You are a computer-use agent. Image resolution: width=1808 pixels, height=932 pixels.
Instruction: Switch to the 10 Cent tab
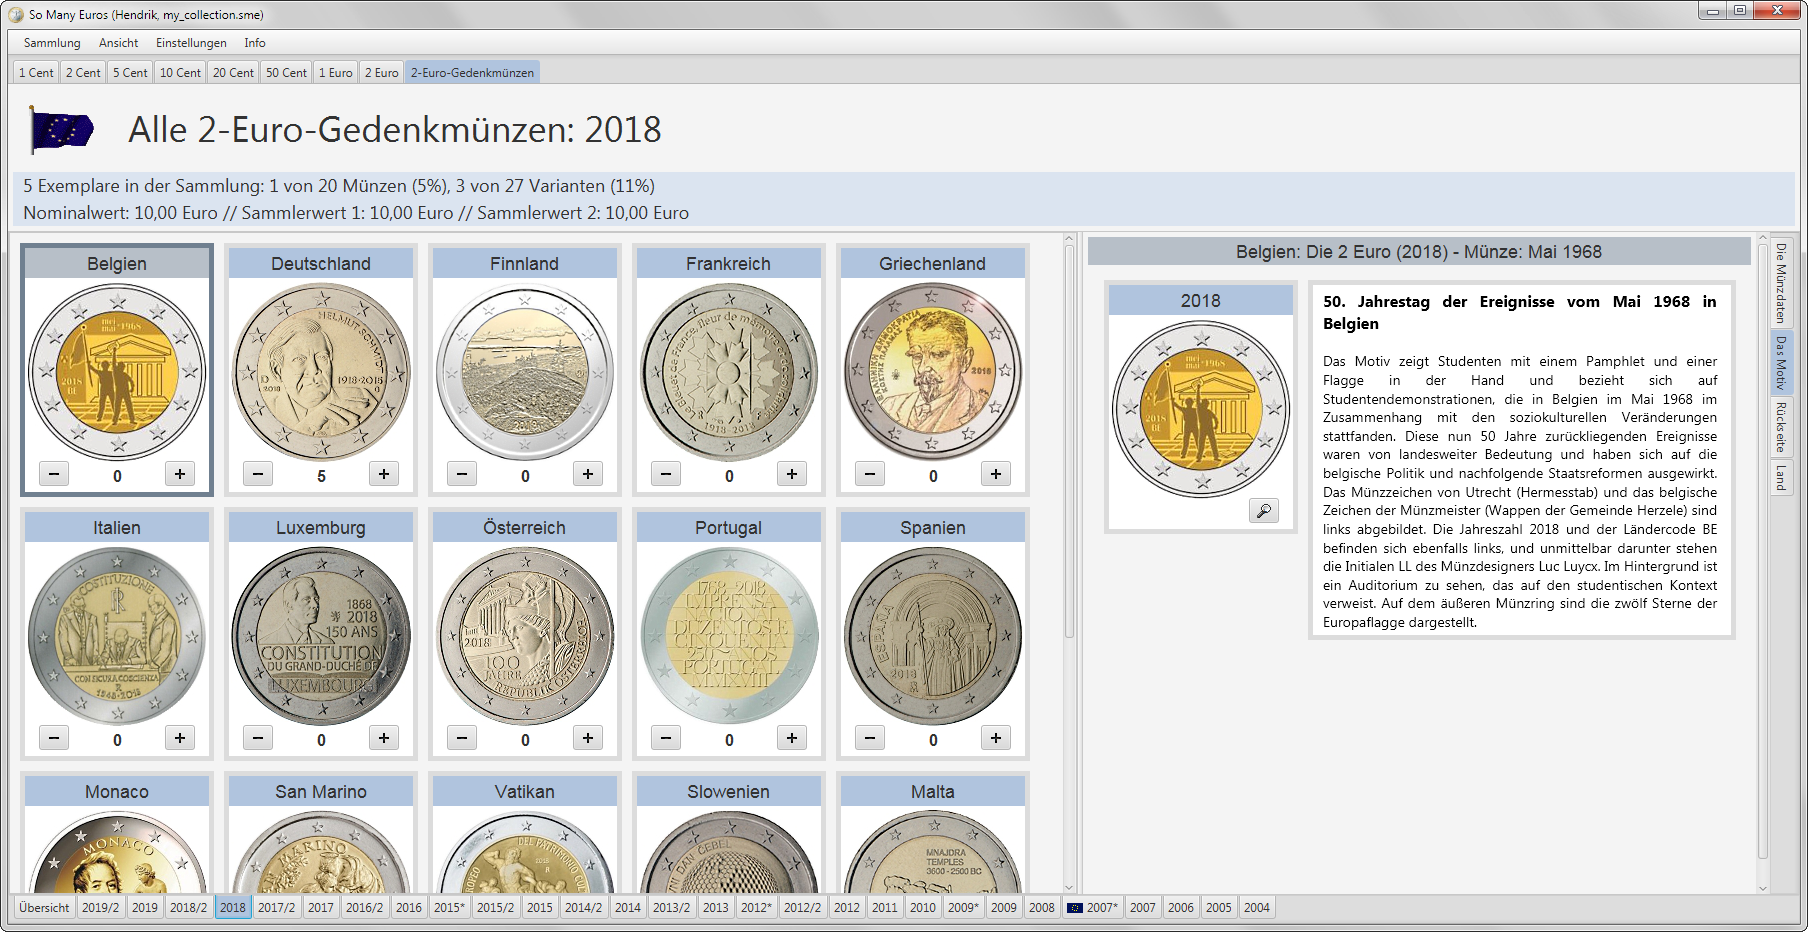point(180,72)
